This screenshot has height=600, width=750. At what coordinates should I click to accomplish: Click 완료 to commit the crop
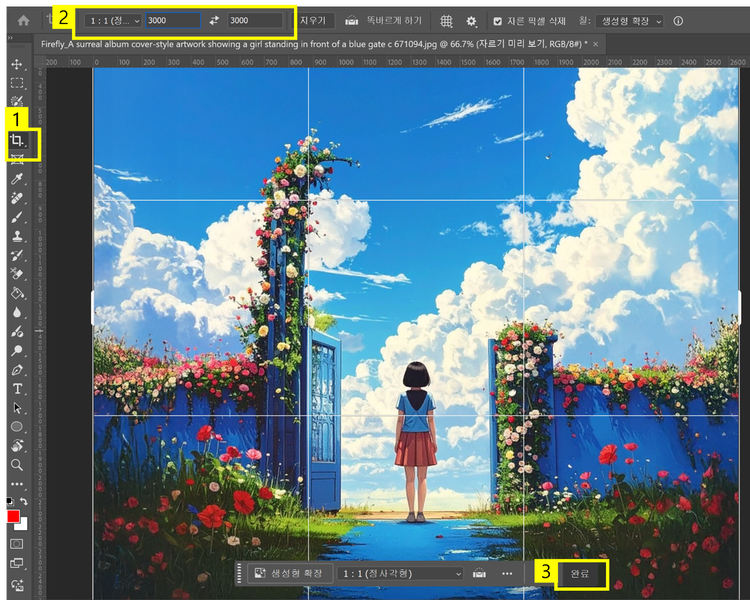pos(579,573)
